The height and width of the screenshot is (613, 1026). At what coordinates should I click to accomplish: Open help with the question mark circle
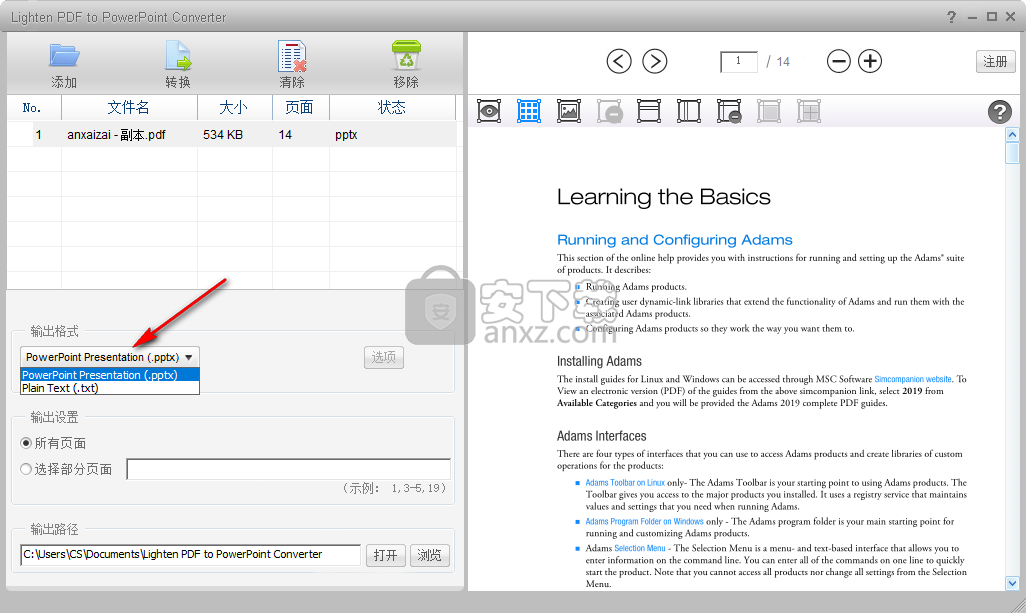coord(999,112)
